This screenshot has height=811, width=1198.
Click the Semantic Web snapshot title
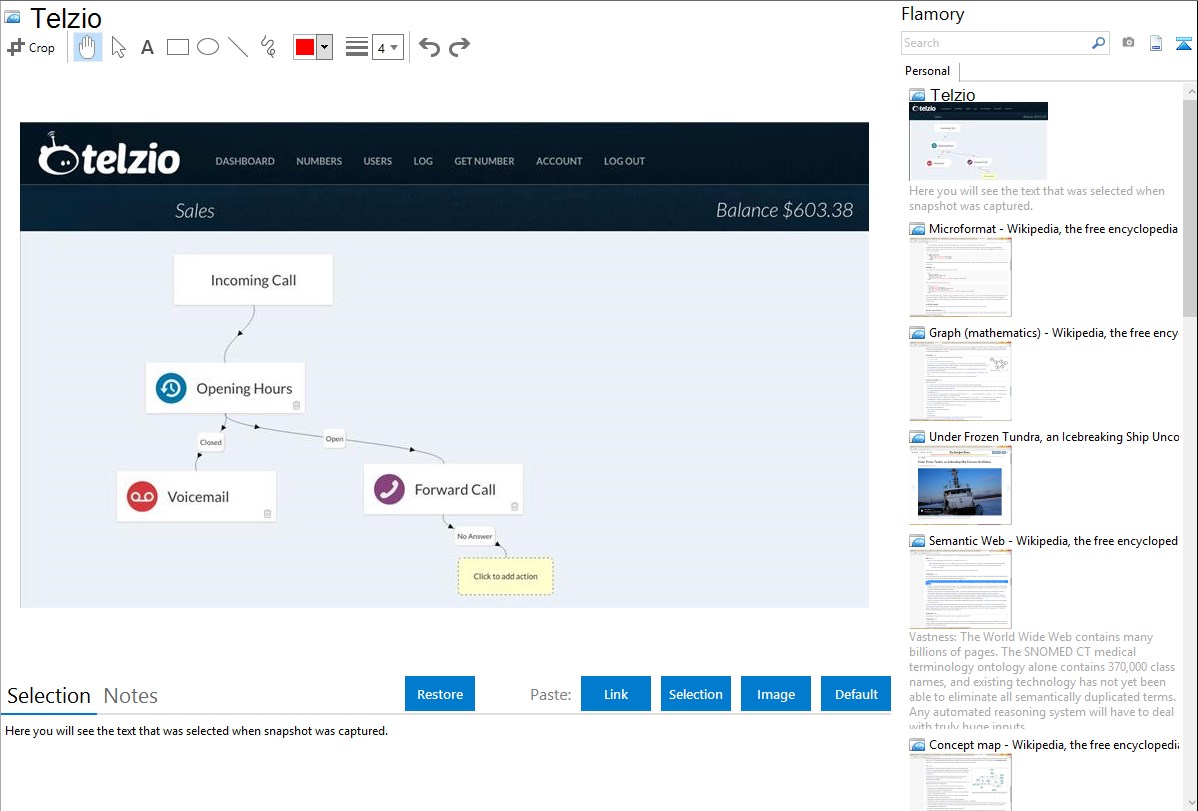tap(1053, 540)
